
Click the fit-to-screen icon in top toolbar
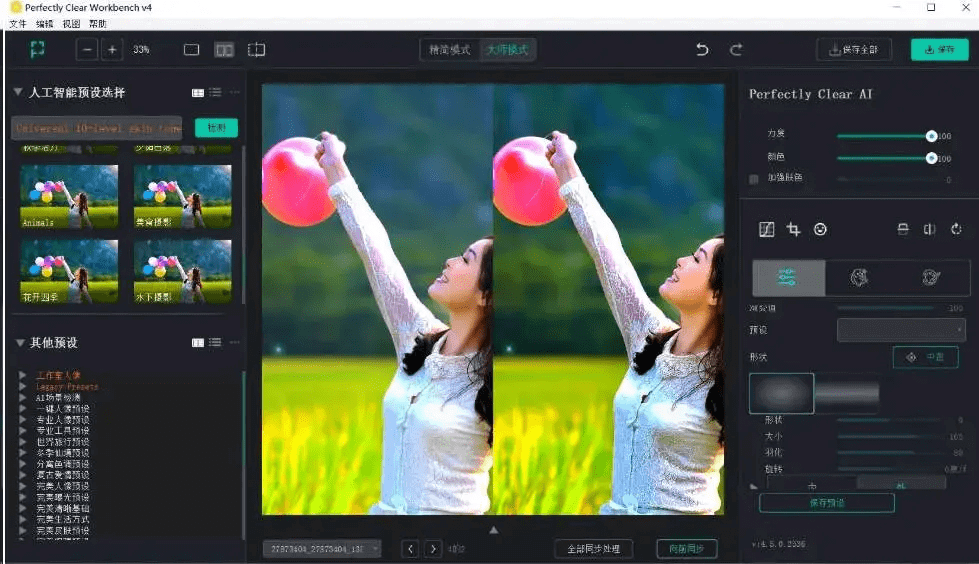pos(37,49)
